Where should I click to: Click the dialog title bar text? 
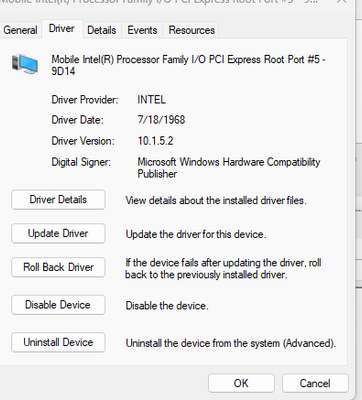[159, 2]
